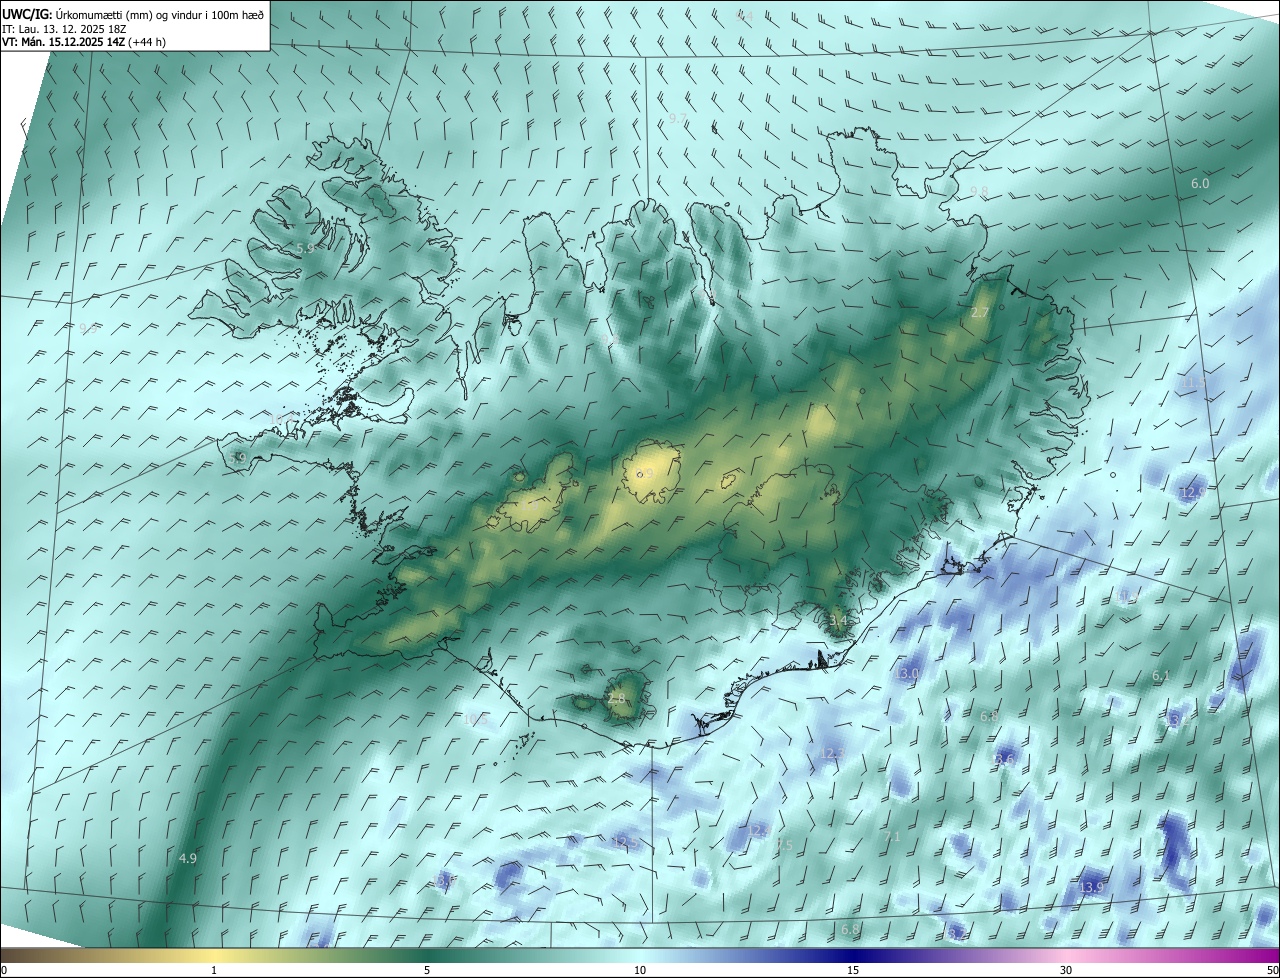1280x978 pixels.
Task: Click the "7.1" value south of Iceland
Action: (x=893, y=836)
